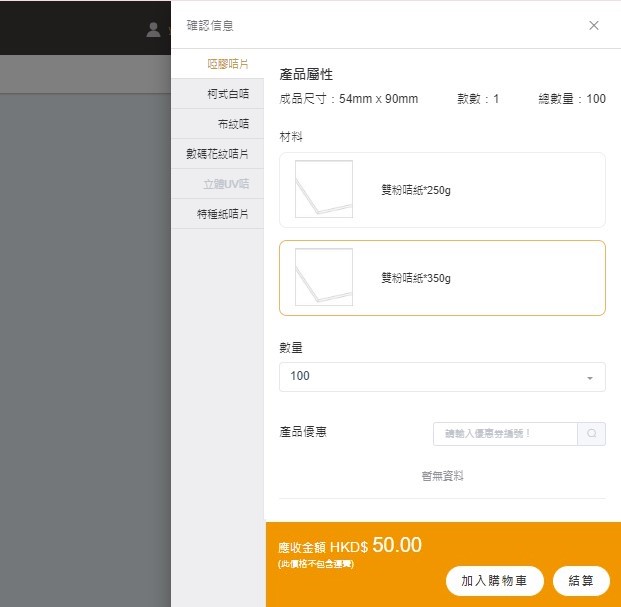Screen dimensions: 621x607
Task: Switch to the 柯式白咭 tab
Action: [x=227, y=94]
